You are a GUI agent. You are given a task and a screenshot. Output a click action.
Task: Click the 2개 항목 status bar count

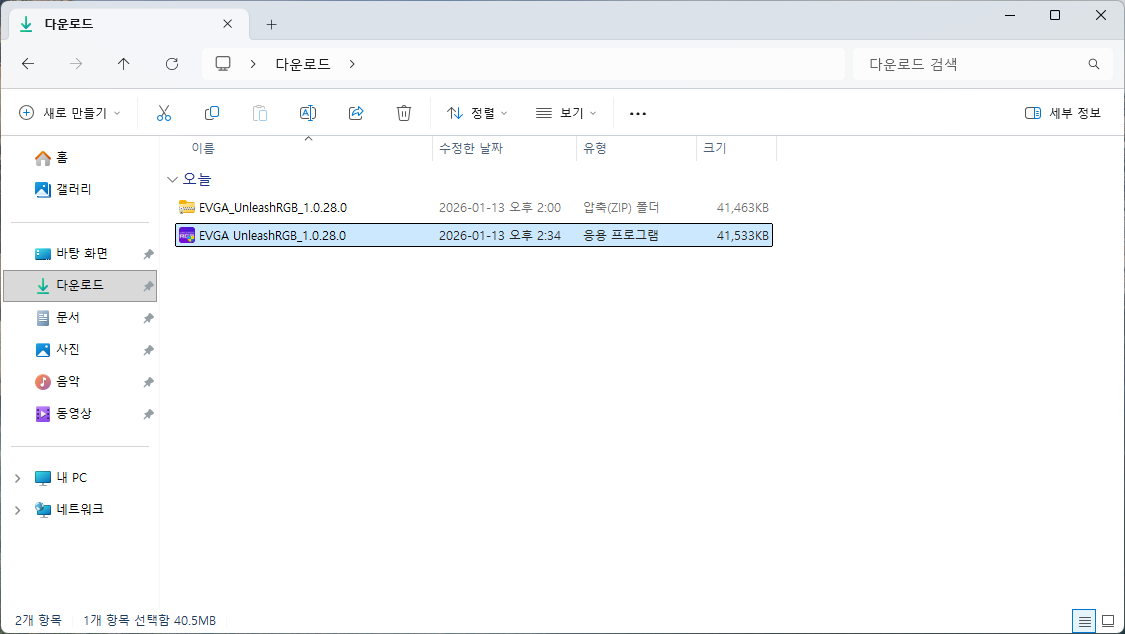pyautogui.click(x=38, y=620)
